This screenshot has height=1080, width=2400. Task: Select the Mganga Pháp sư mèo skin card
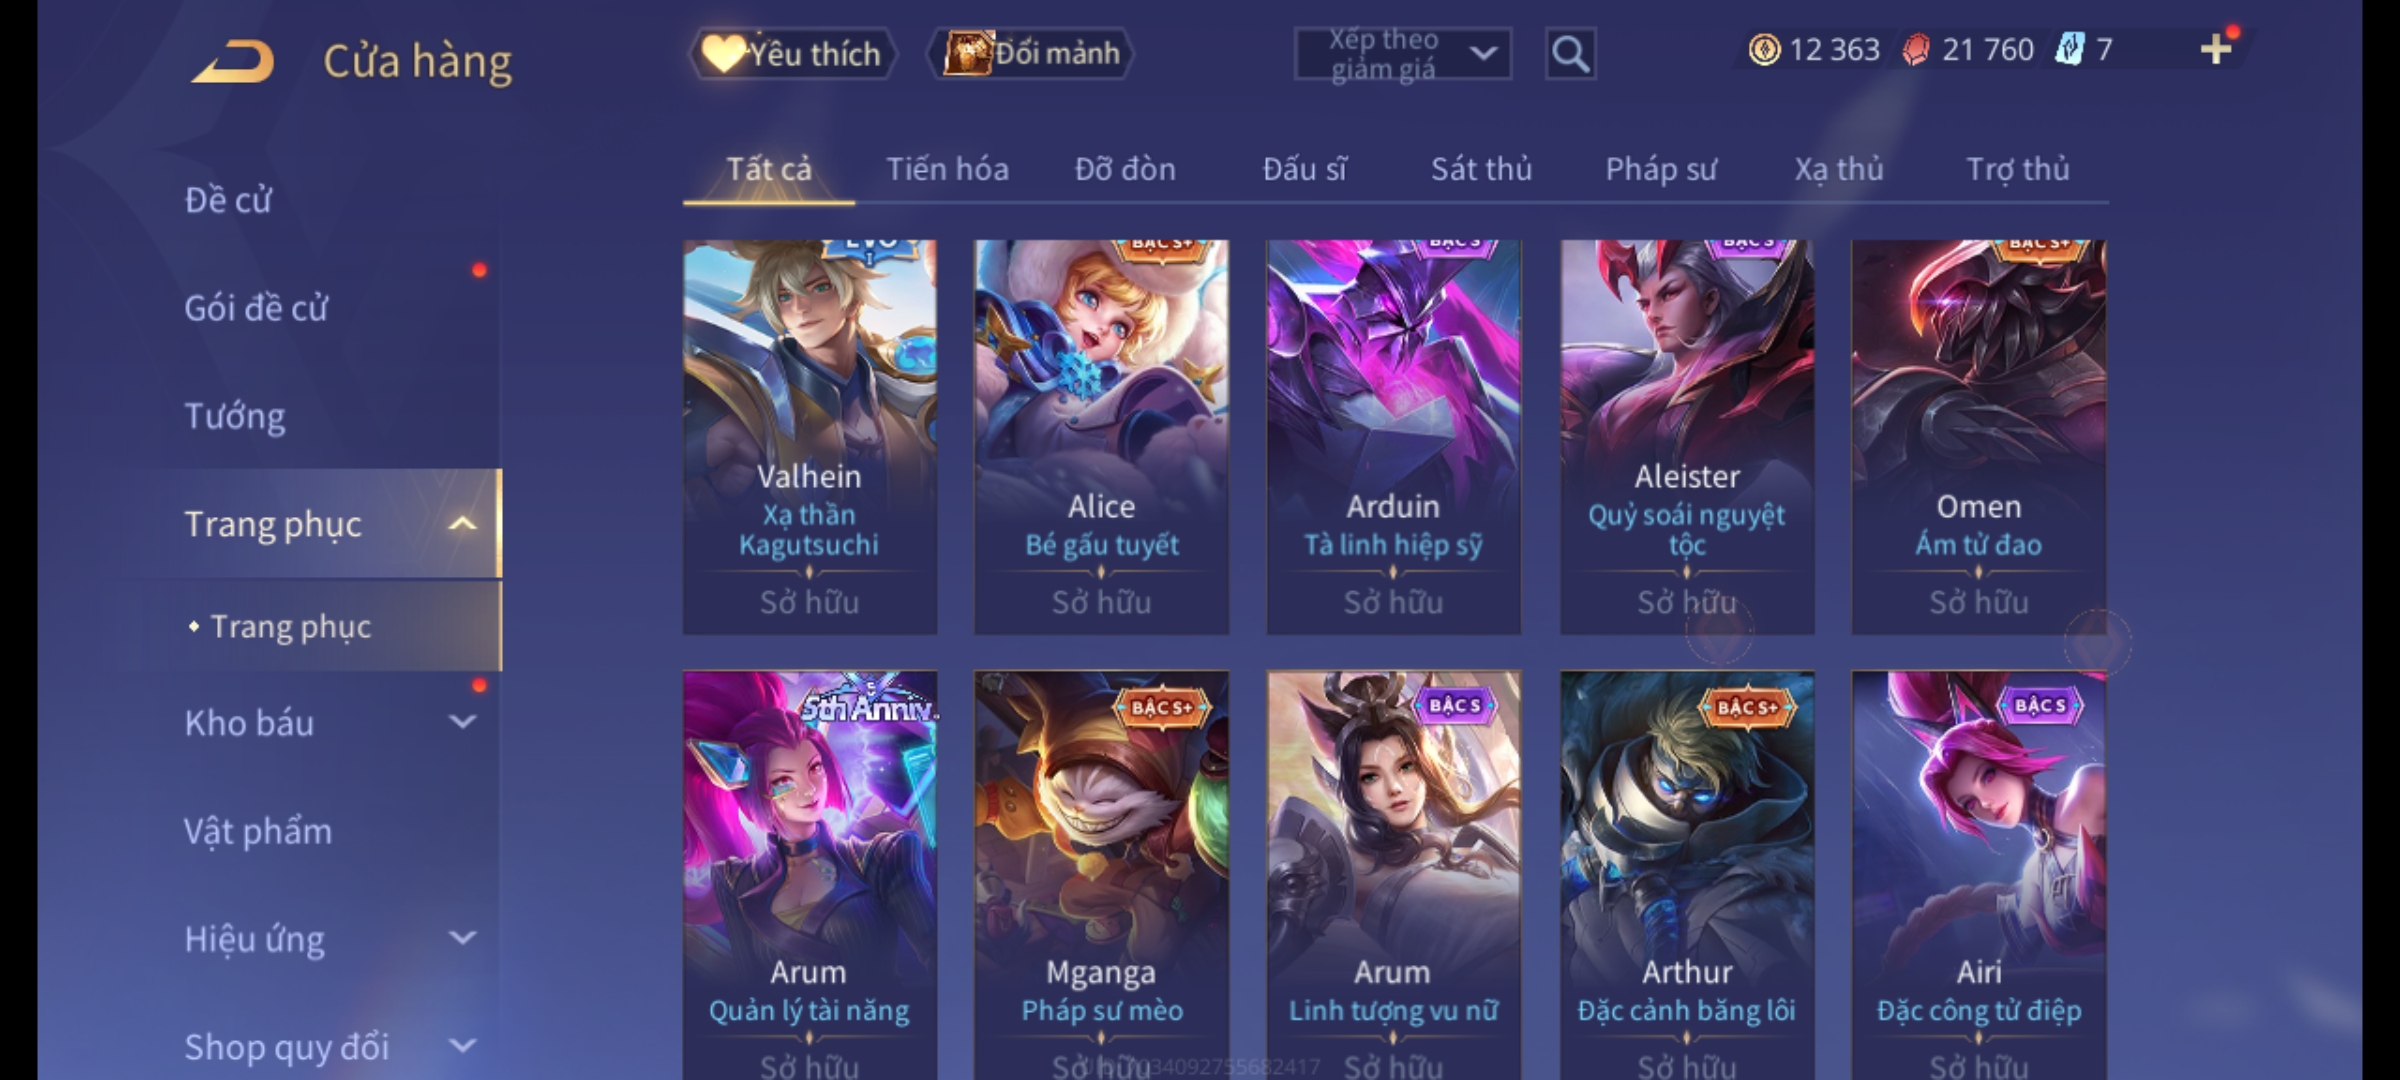coord(1101,875)
